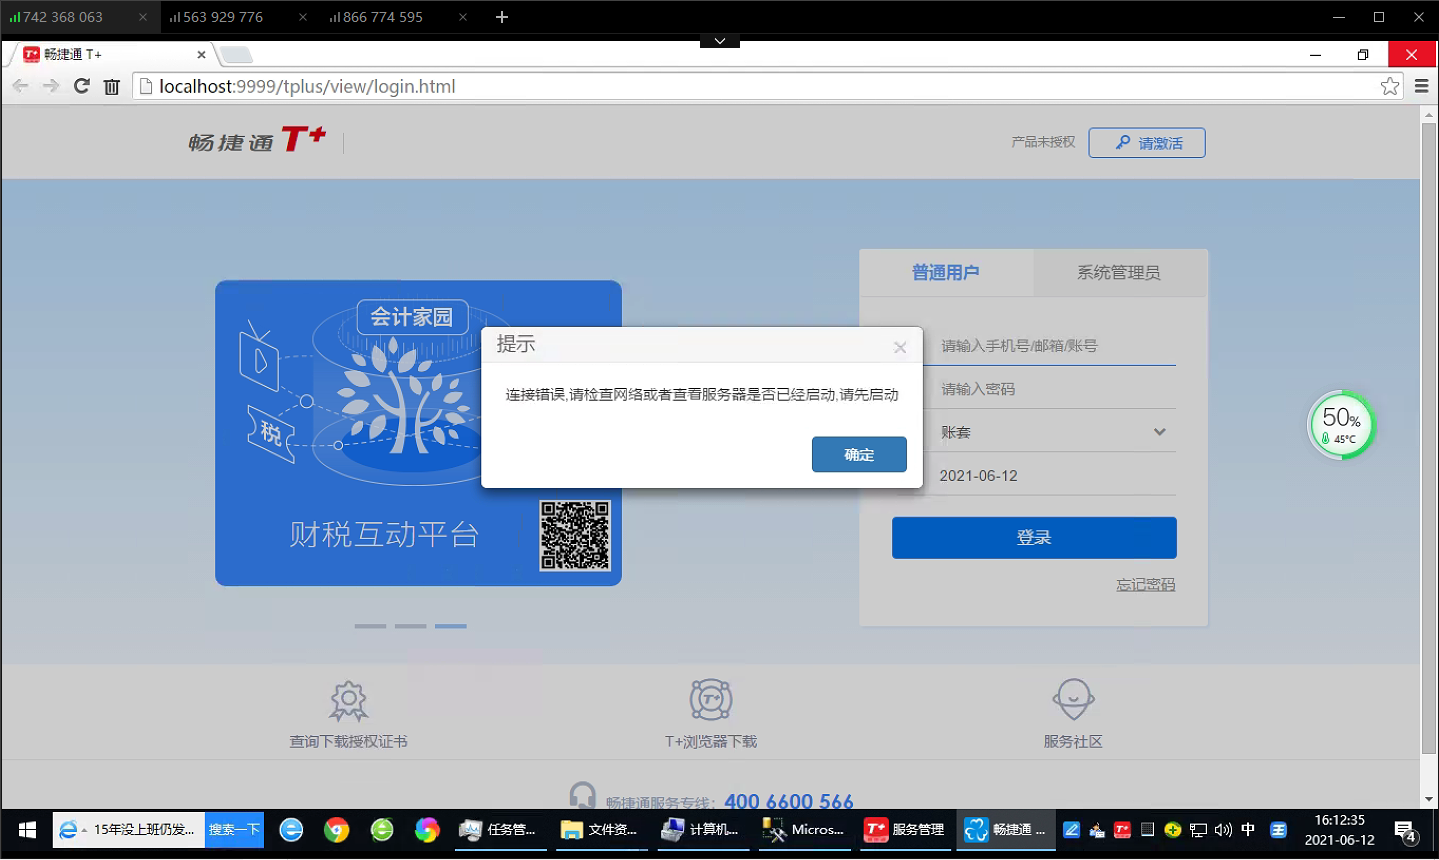Screen dimensions: 1439x860
Task: Expand the remote session toolbar chevron
Action: (720, 41)
